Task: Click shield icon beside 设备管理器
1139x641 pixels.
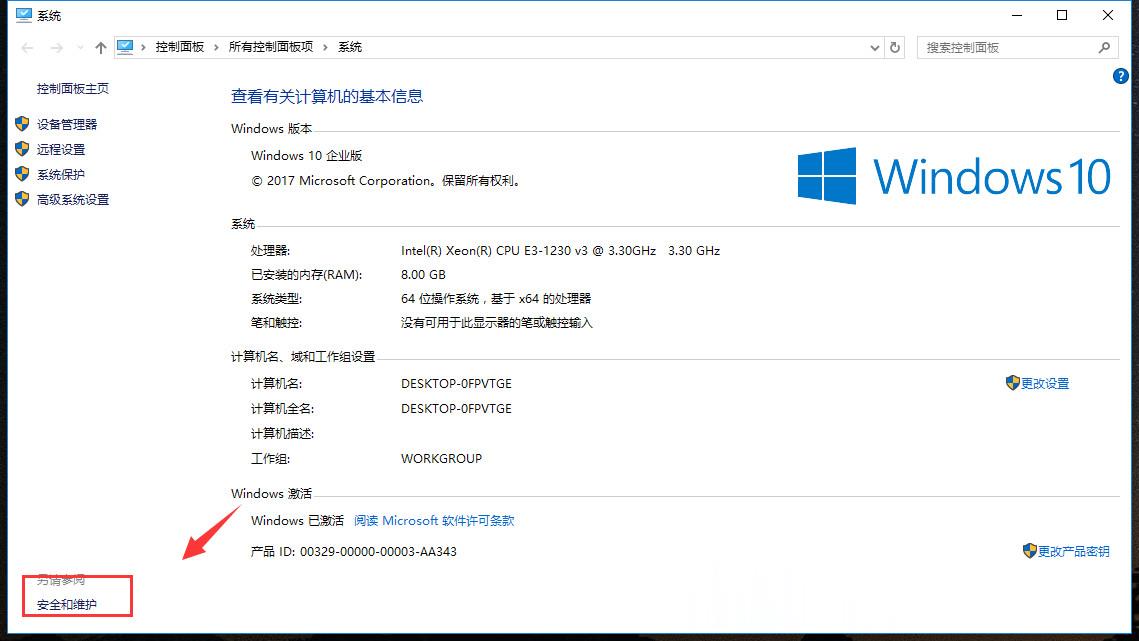Action: tap(22, 124)
